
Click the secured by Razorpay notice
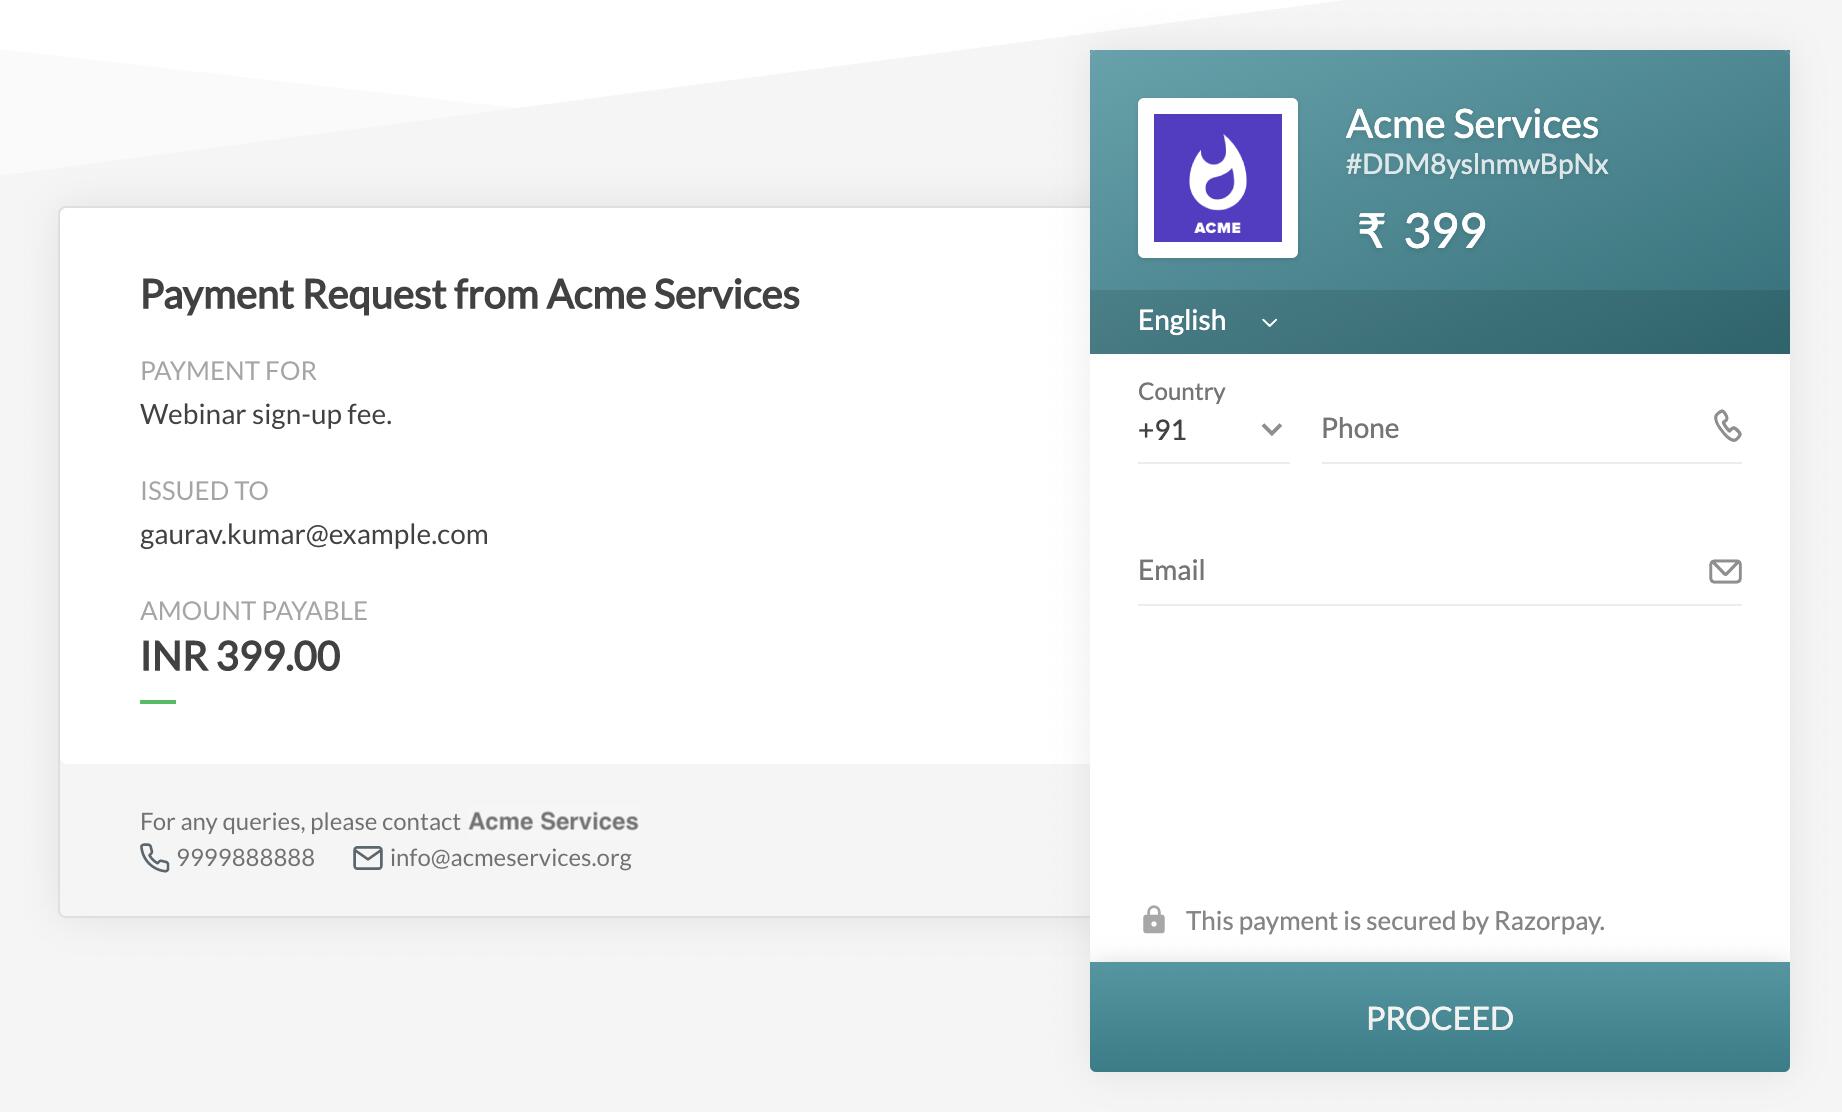click(x=1395, y=920)
